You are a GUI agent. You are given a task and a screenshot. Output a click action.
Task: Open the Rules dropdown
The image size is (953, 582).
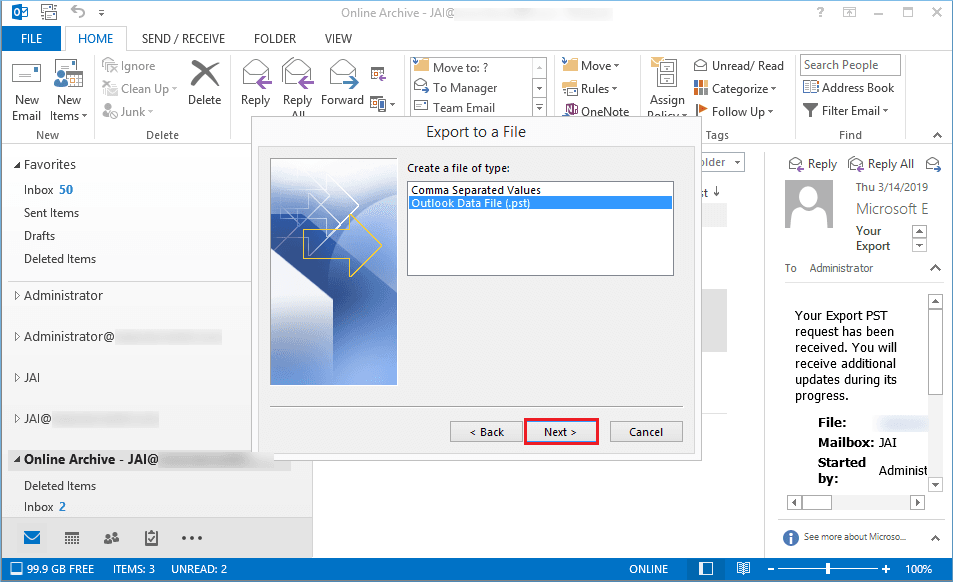coord(590,89)
